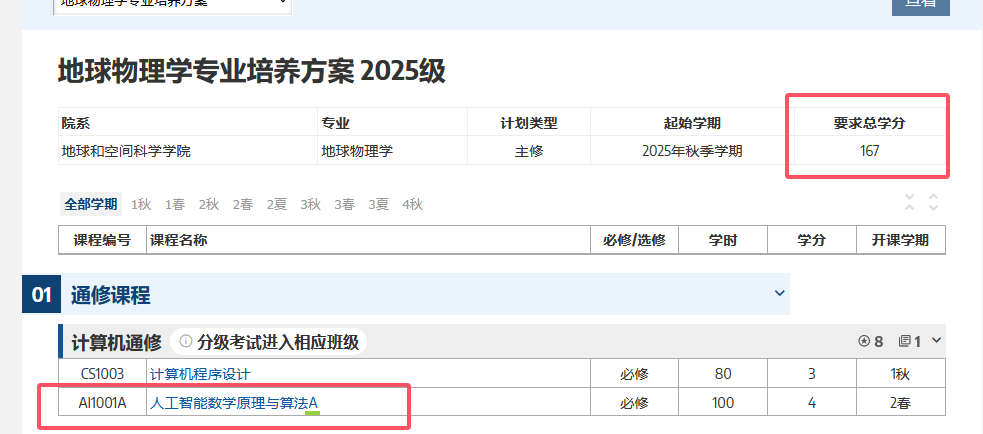Show the 3秋 semester courses
The height and width of the screenshot is (434, 983).
(310, 205)
